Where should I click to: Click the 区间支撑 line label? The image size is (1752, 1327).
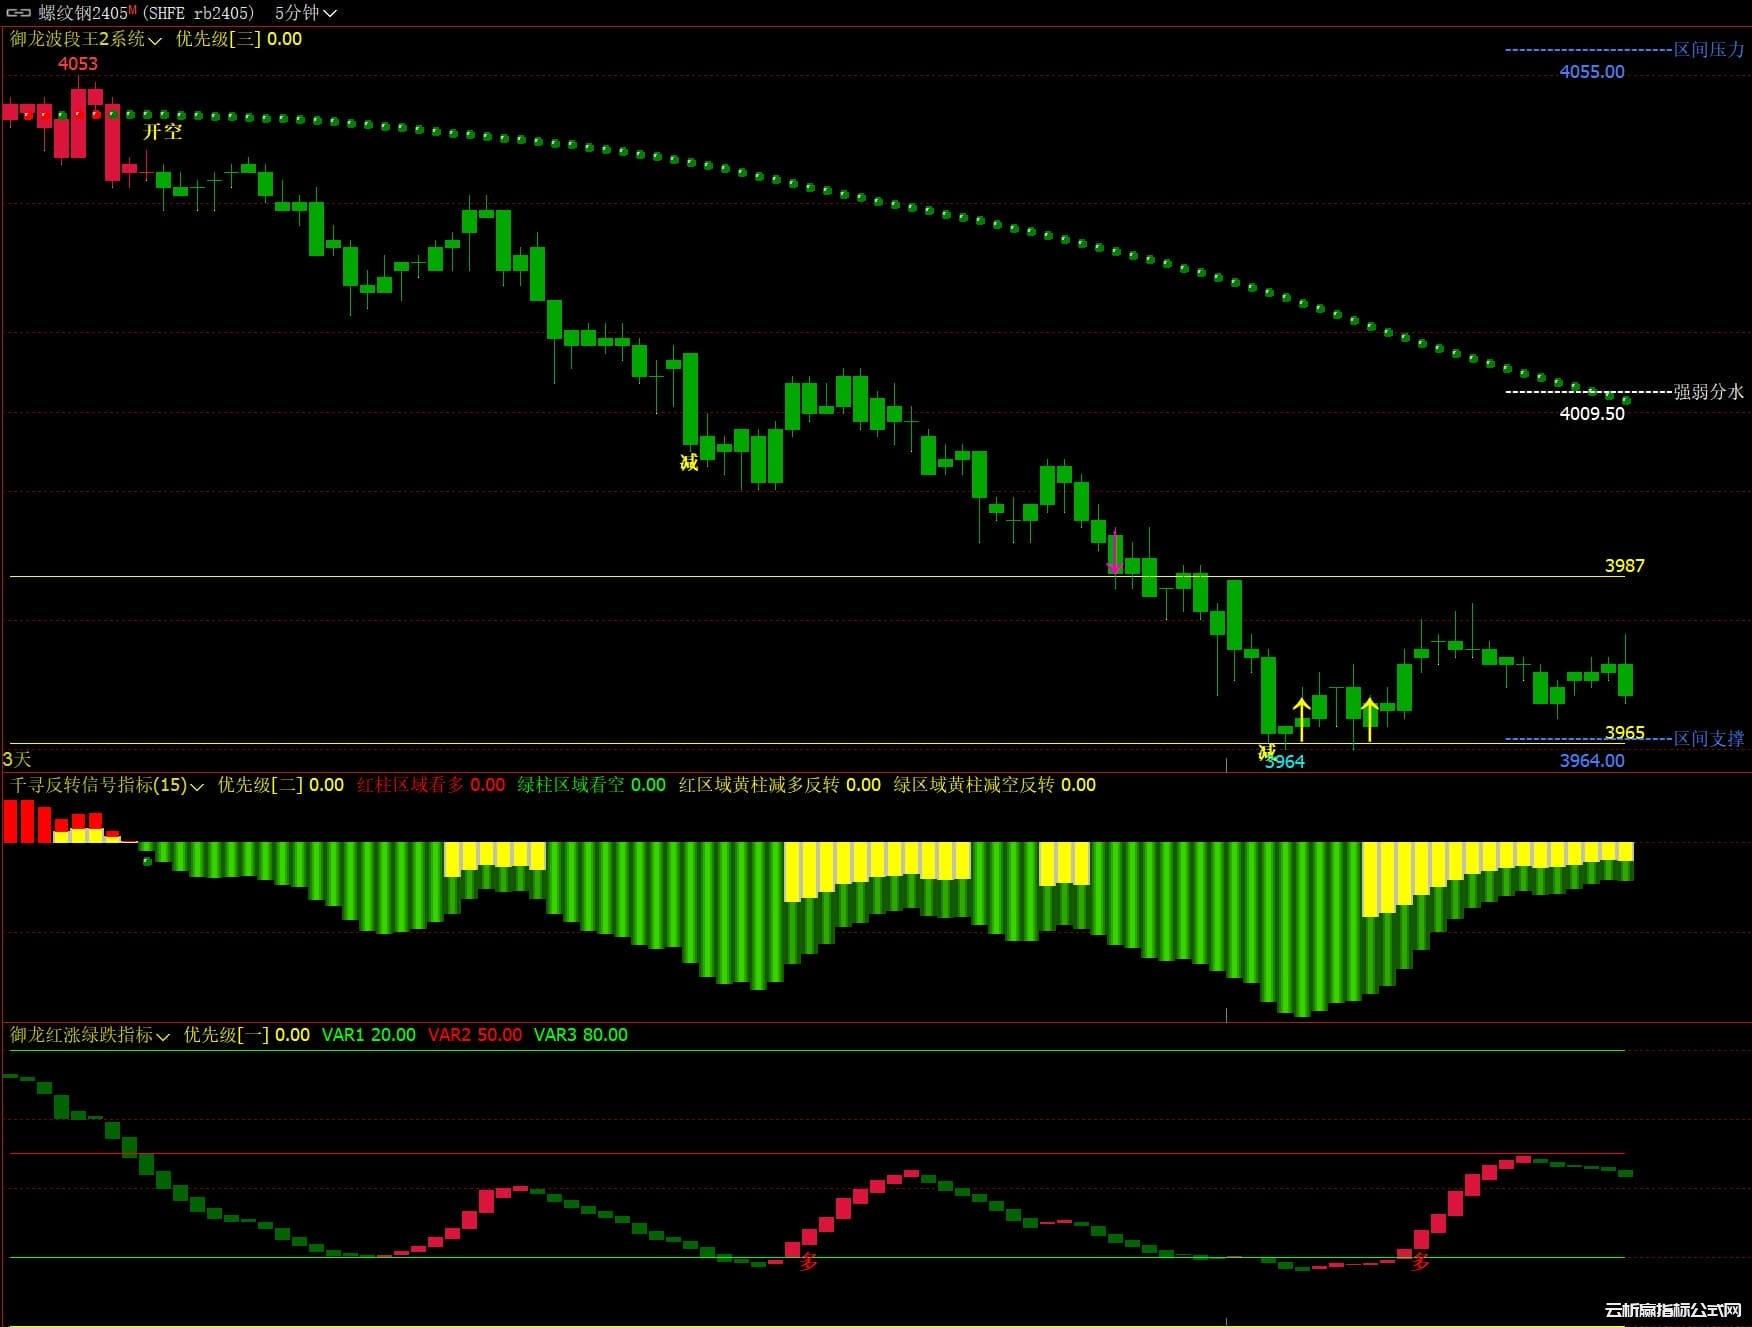[x=1709, y=739]
